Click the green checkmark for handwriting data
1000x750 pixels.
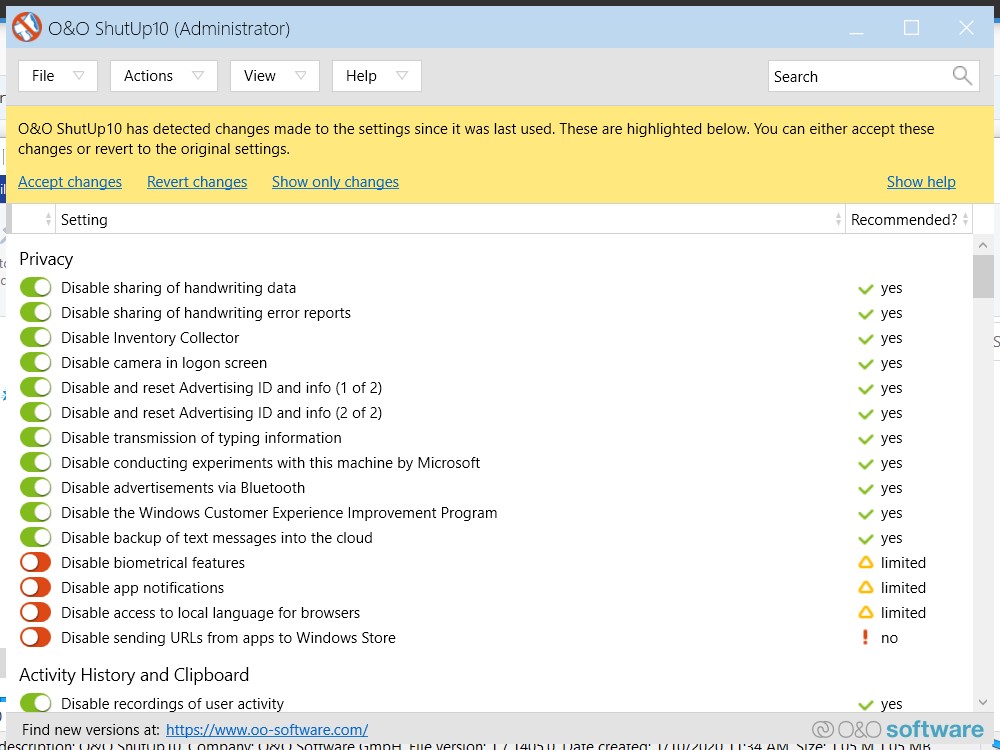coord(865,289)
